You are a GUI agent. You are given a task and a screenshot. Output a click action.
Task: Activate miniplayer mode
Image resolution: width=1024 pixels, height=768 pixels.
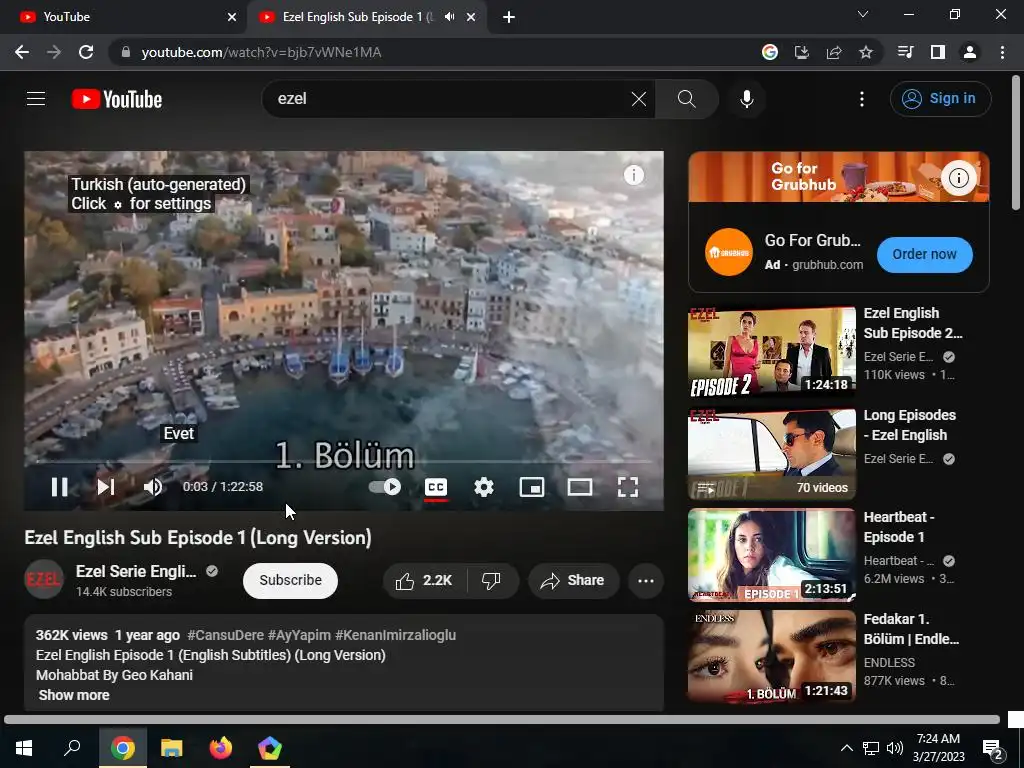pos(532,487)
